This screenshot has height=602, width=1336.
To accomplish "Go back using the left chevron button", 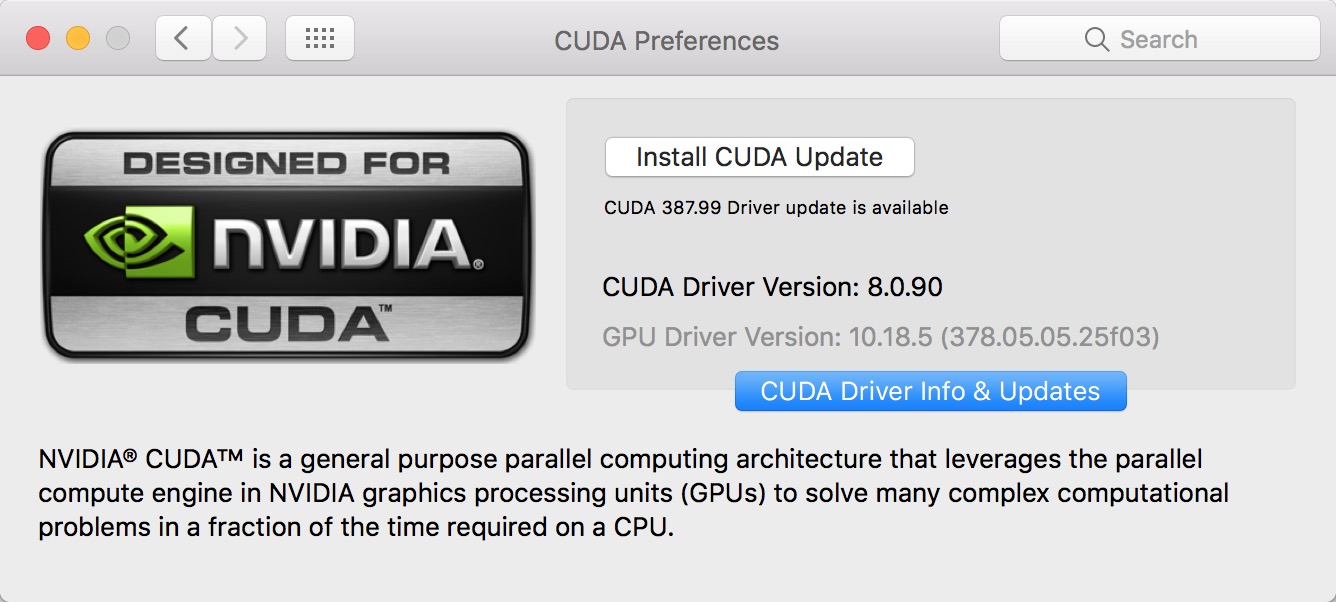I will [x=183, y=39].
